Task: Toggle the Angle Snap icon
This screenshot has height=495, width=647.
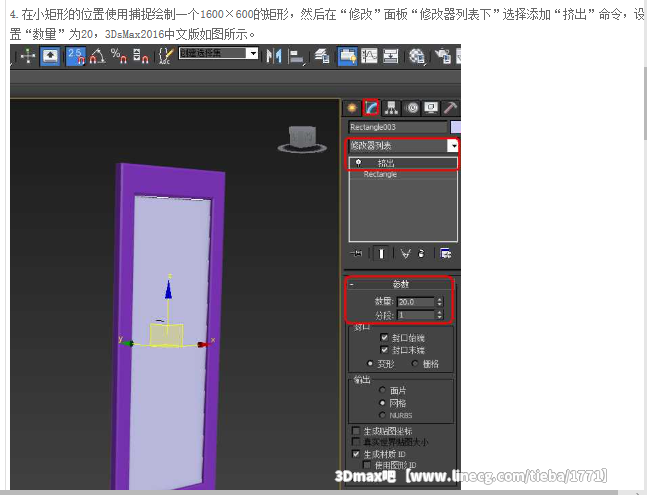Action: click(x=97, y=56)
